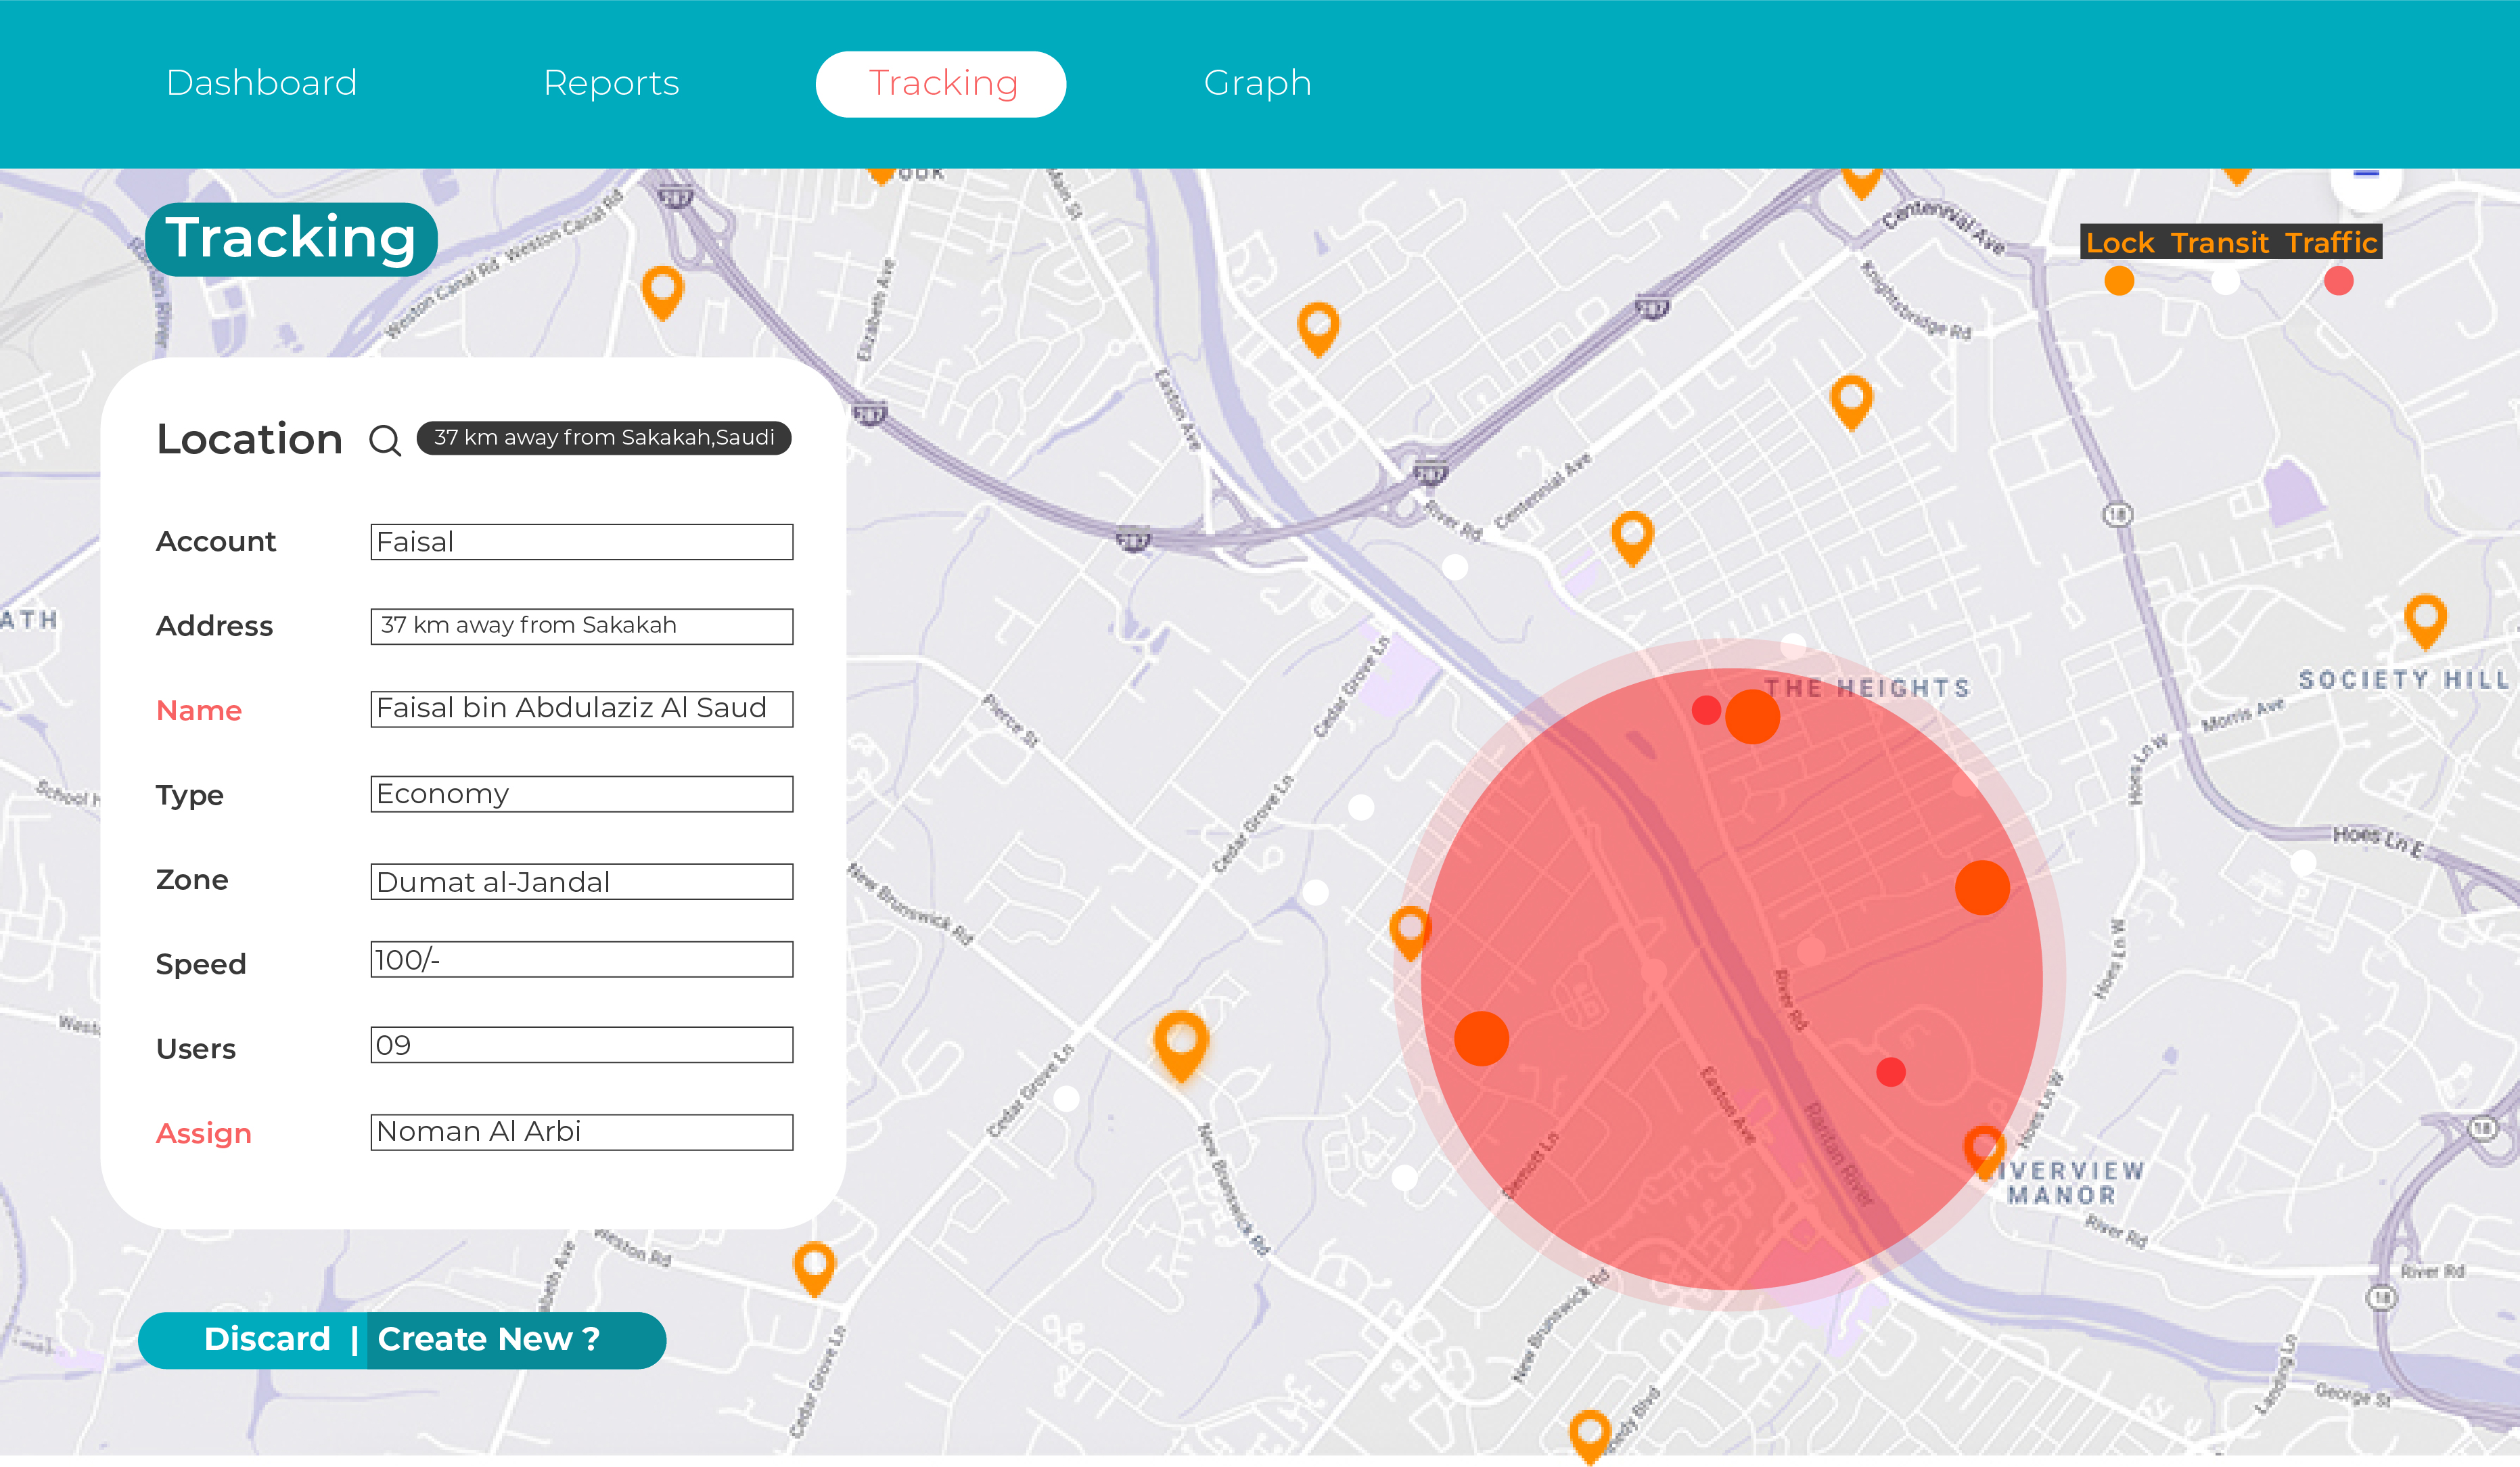Click the orange pin north of the 287 interchange
The image size is (2520, 1467).
[1318, 329]
